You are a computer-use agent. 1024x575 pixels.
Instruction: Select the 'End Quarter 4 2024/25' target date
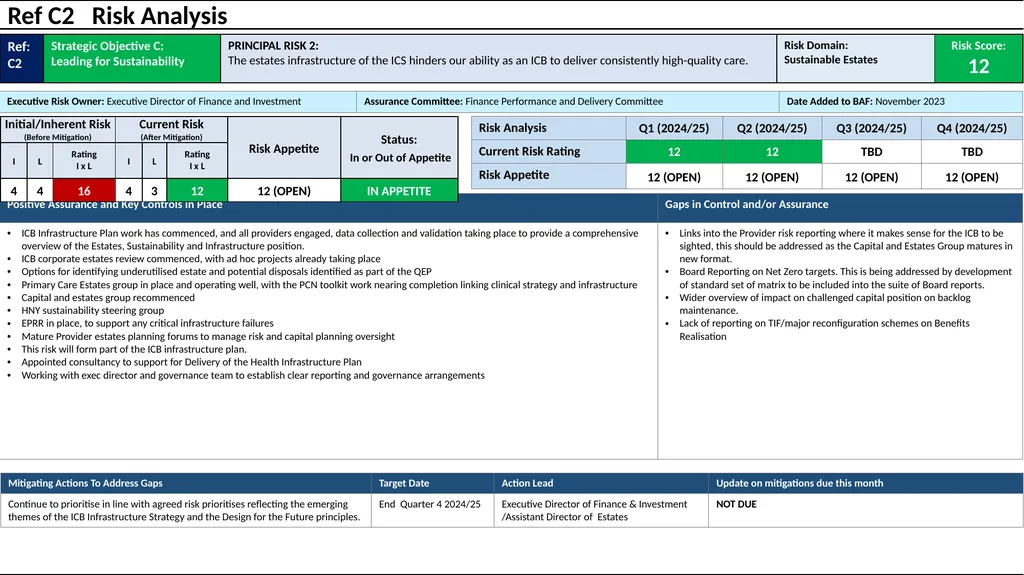[x=430, y=504]
